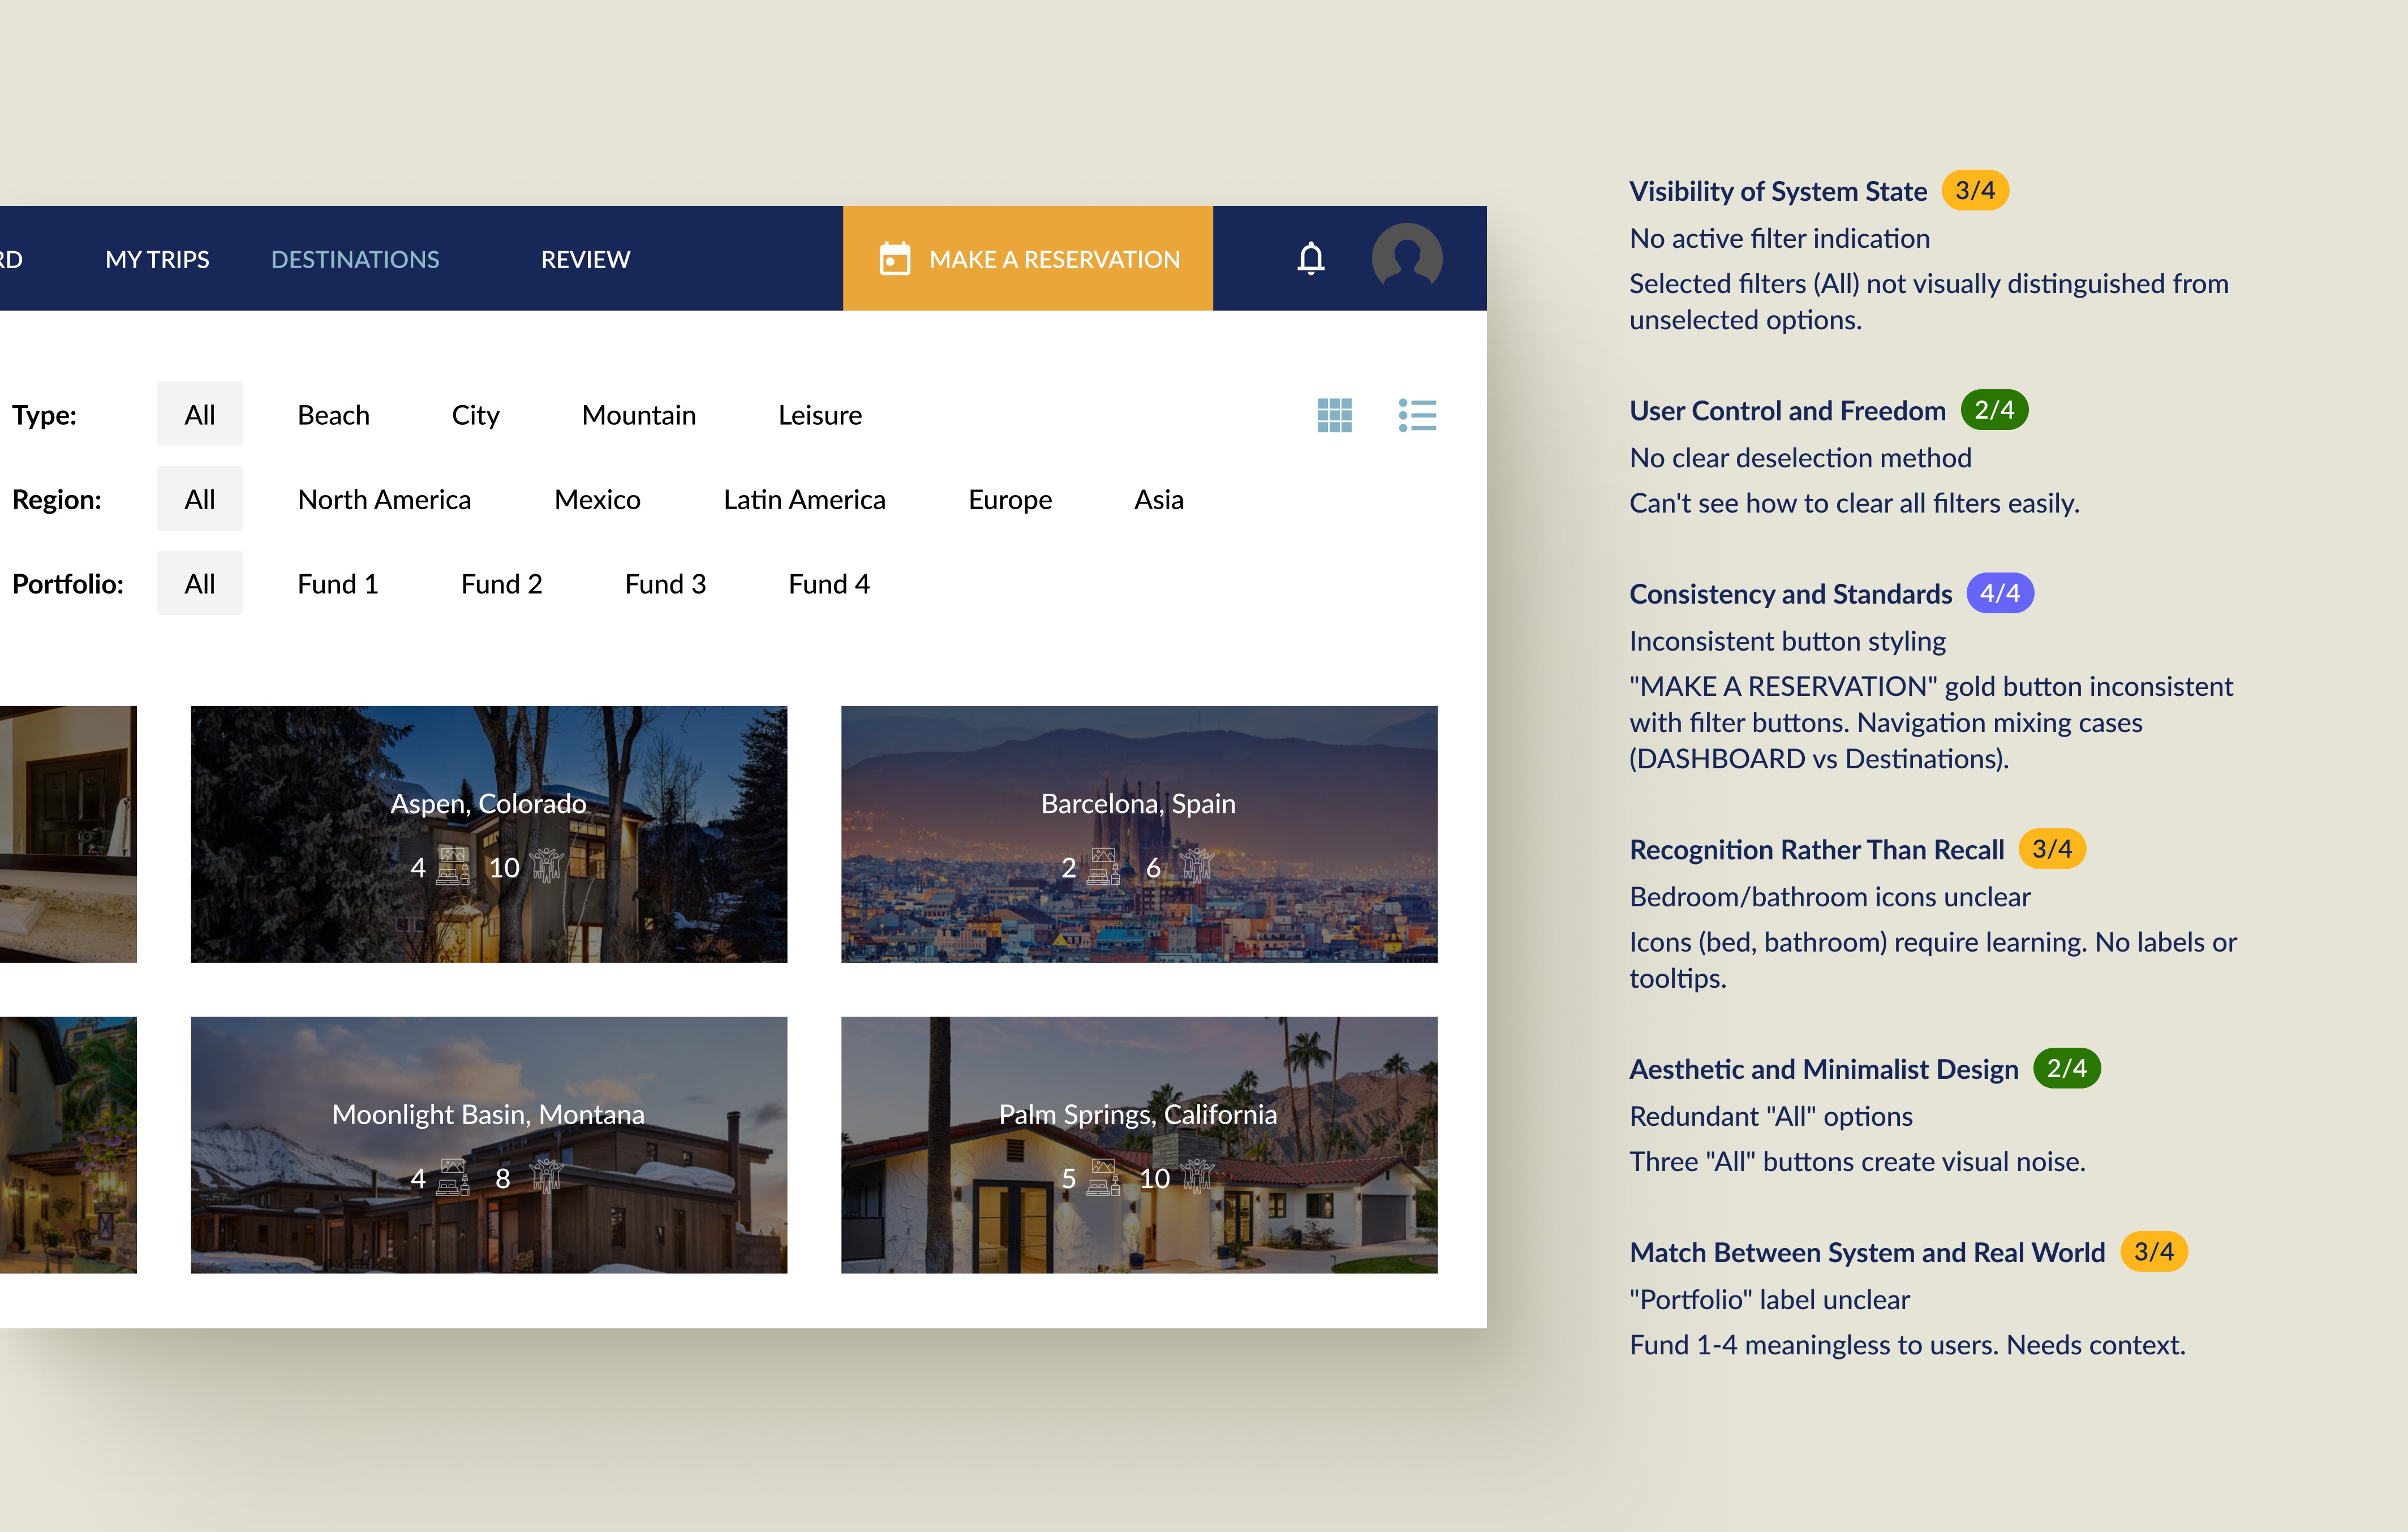Click guests icon on Barcelona card
The width and height of the screenshot is (2408, 1532).
(x=1196, y=866)
